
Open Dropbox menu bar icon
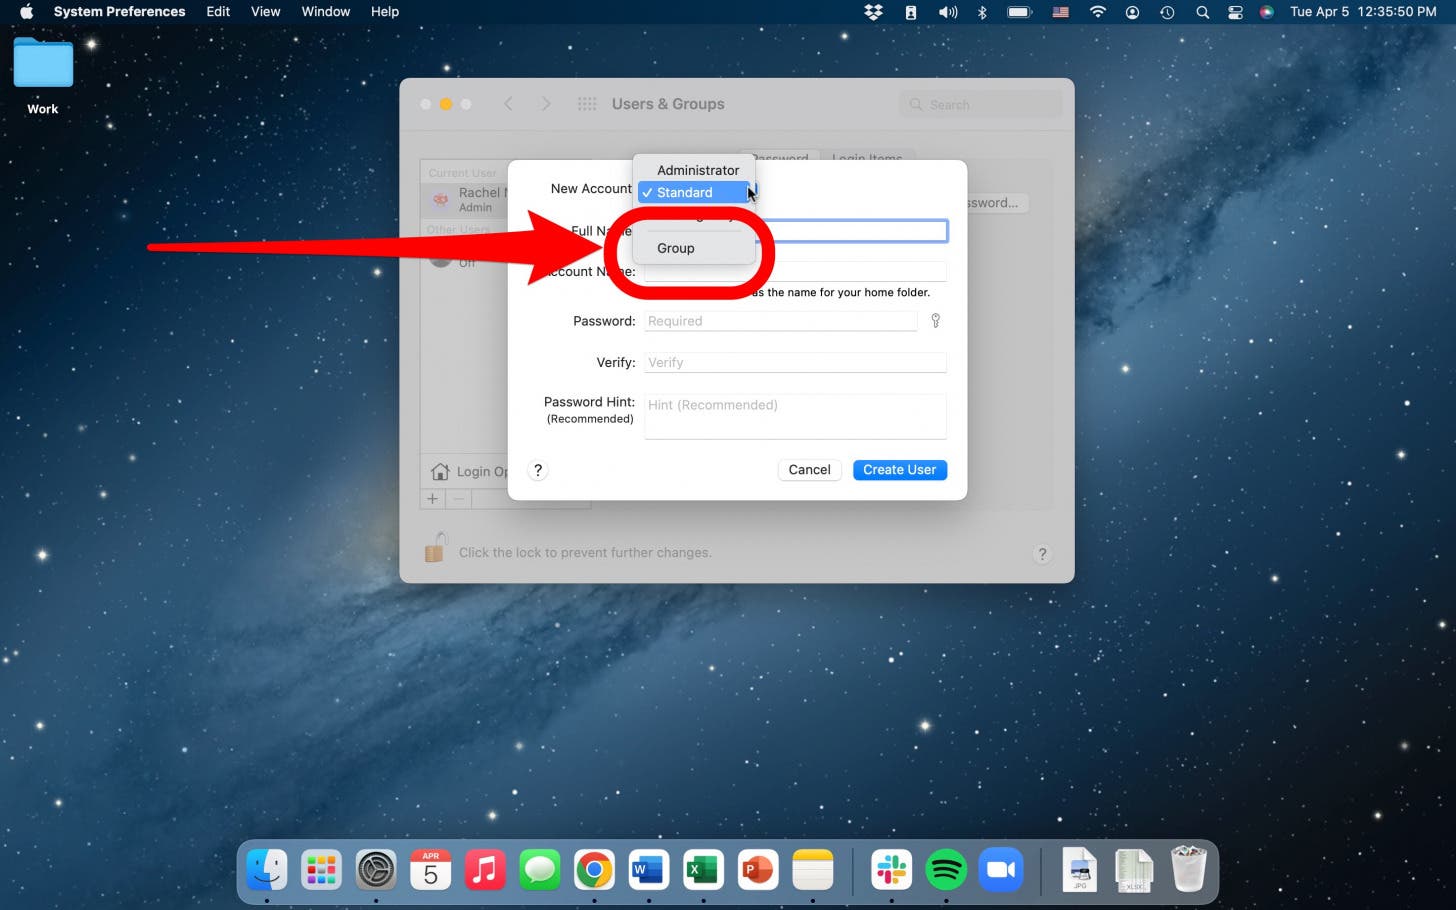874,12
